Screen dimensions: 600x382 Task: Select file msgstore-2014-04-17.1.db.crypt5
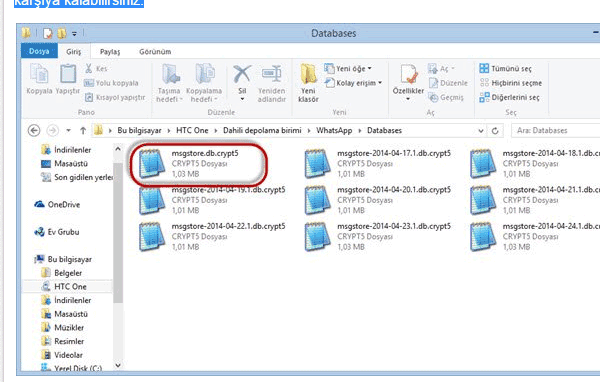378,163
